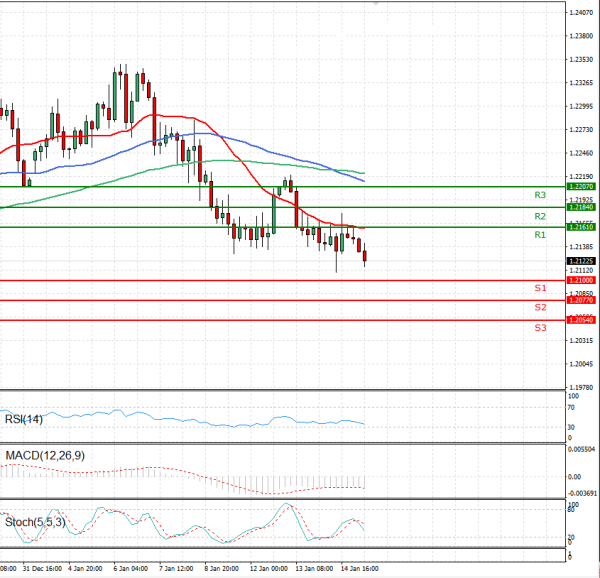This screenshot has height=578, width=600.
Task: Select the 1.22070 price tag
Action: click(581, 187)
